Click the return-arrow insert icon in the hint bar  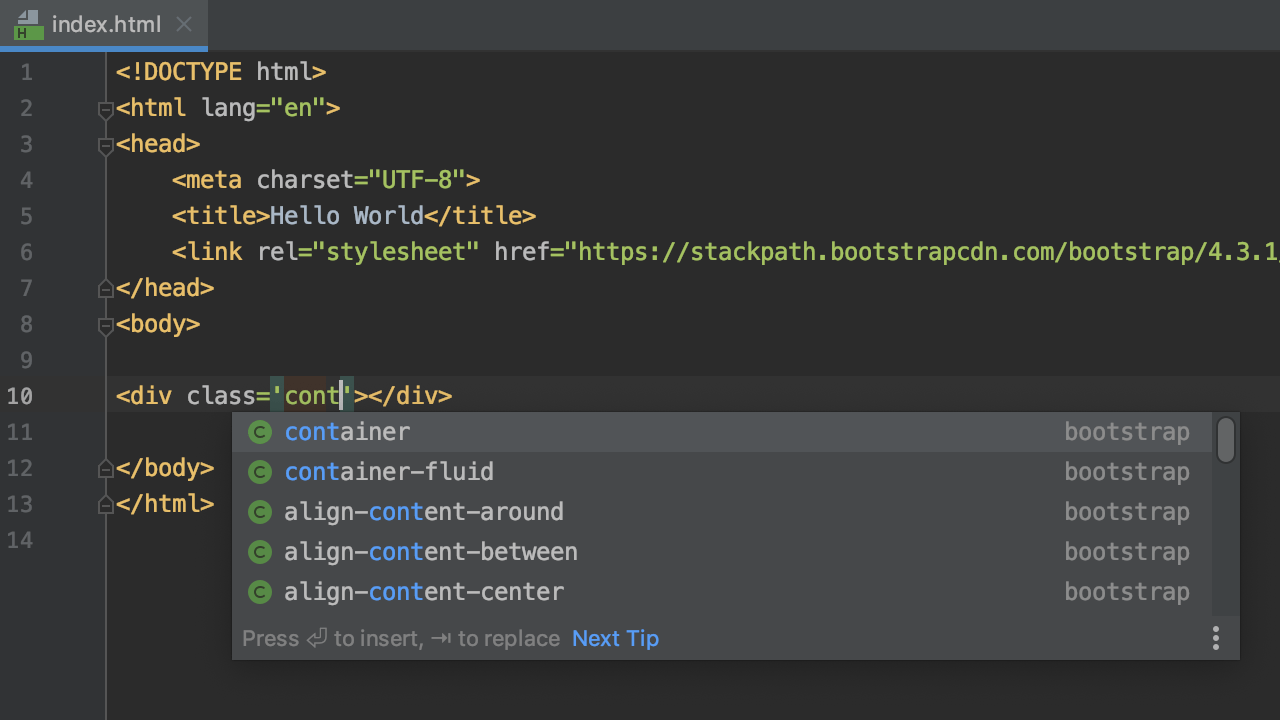[316, 637]
